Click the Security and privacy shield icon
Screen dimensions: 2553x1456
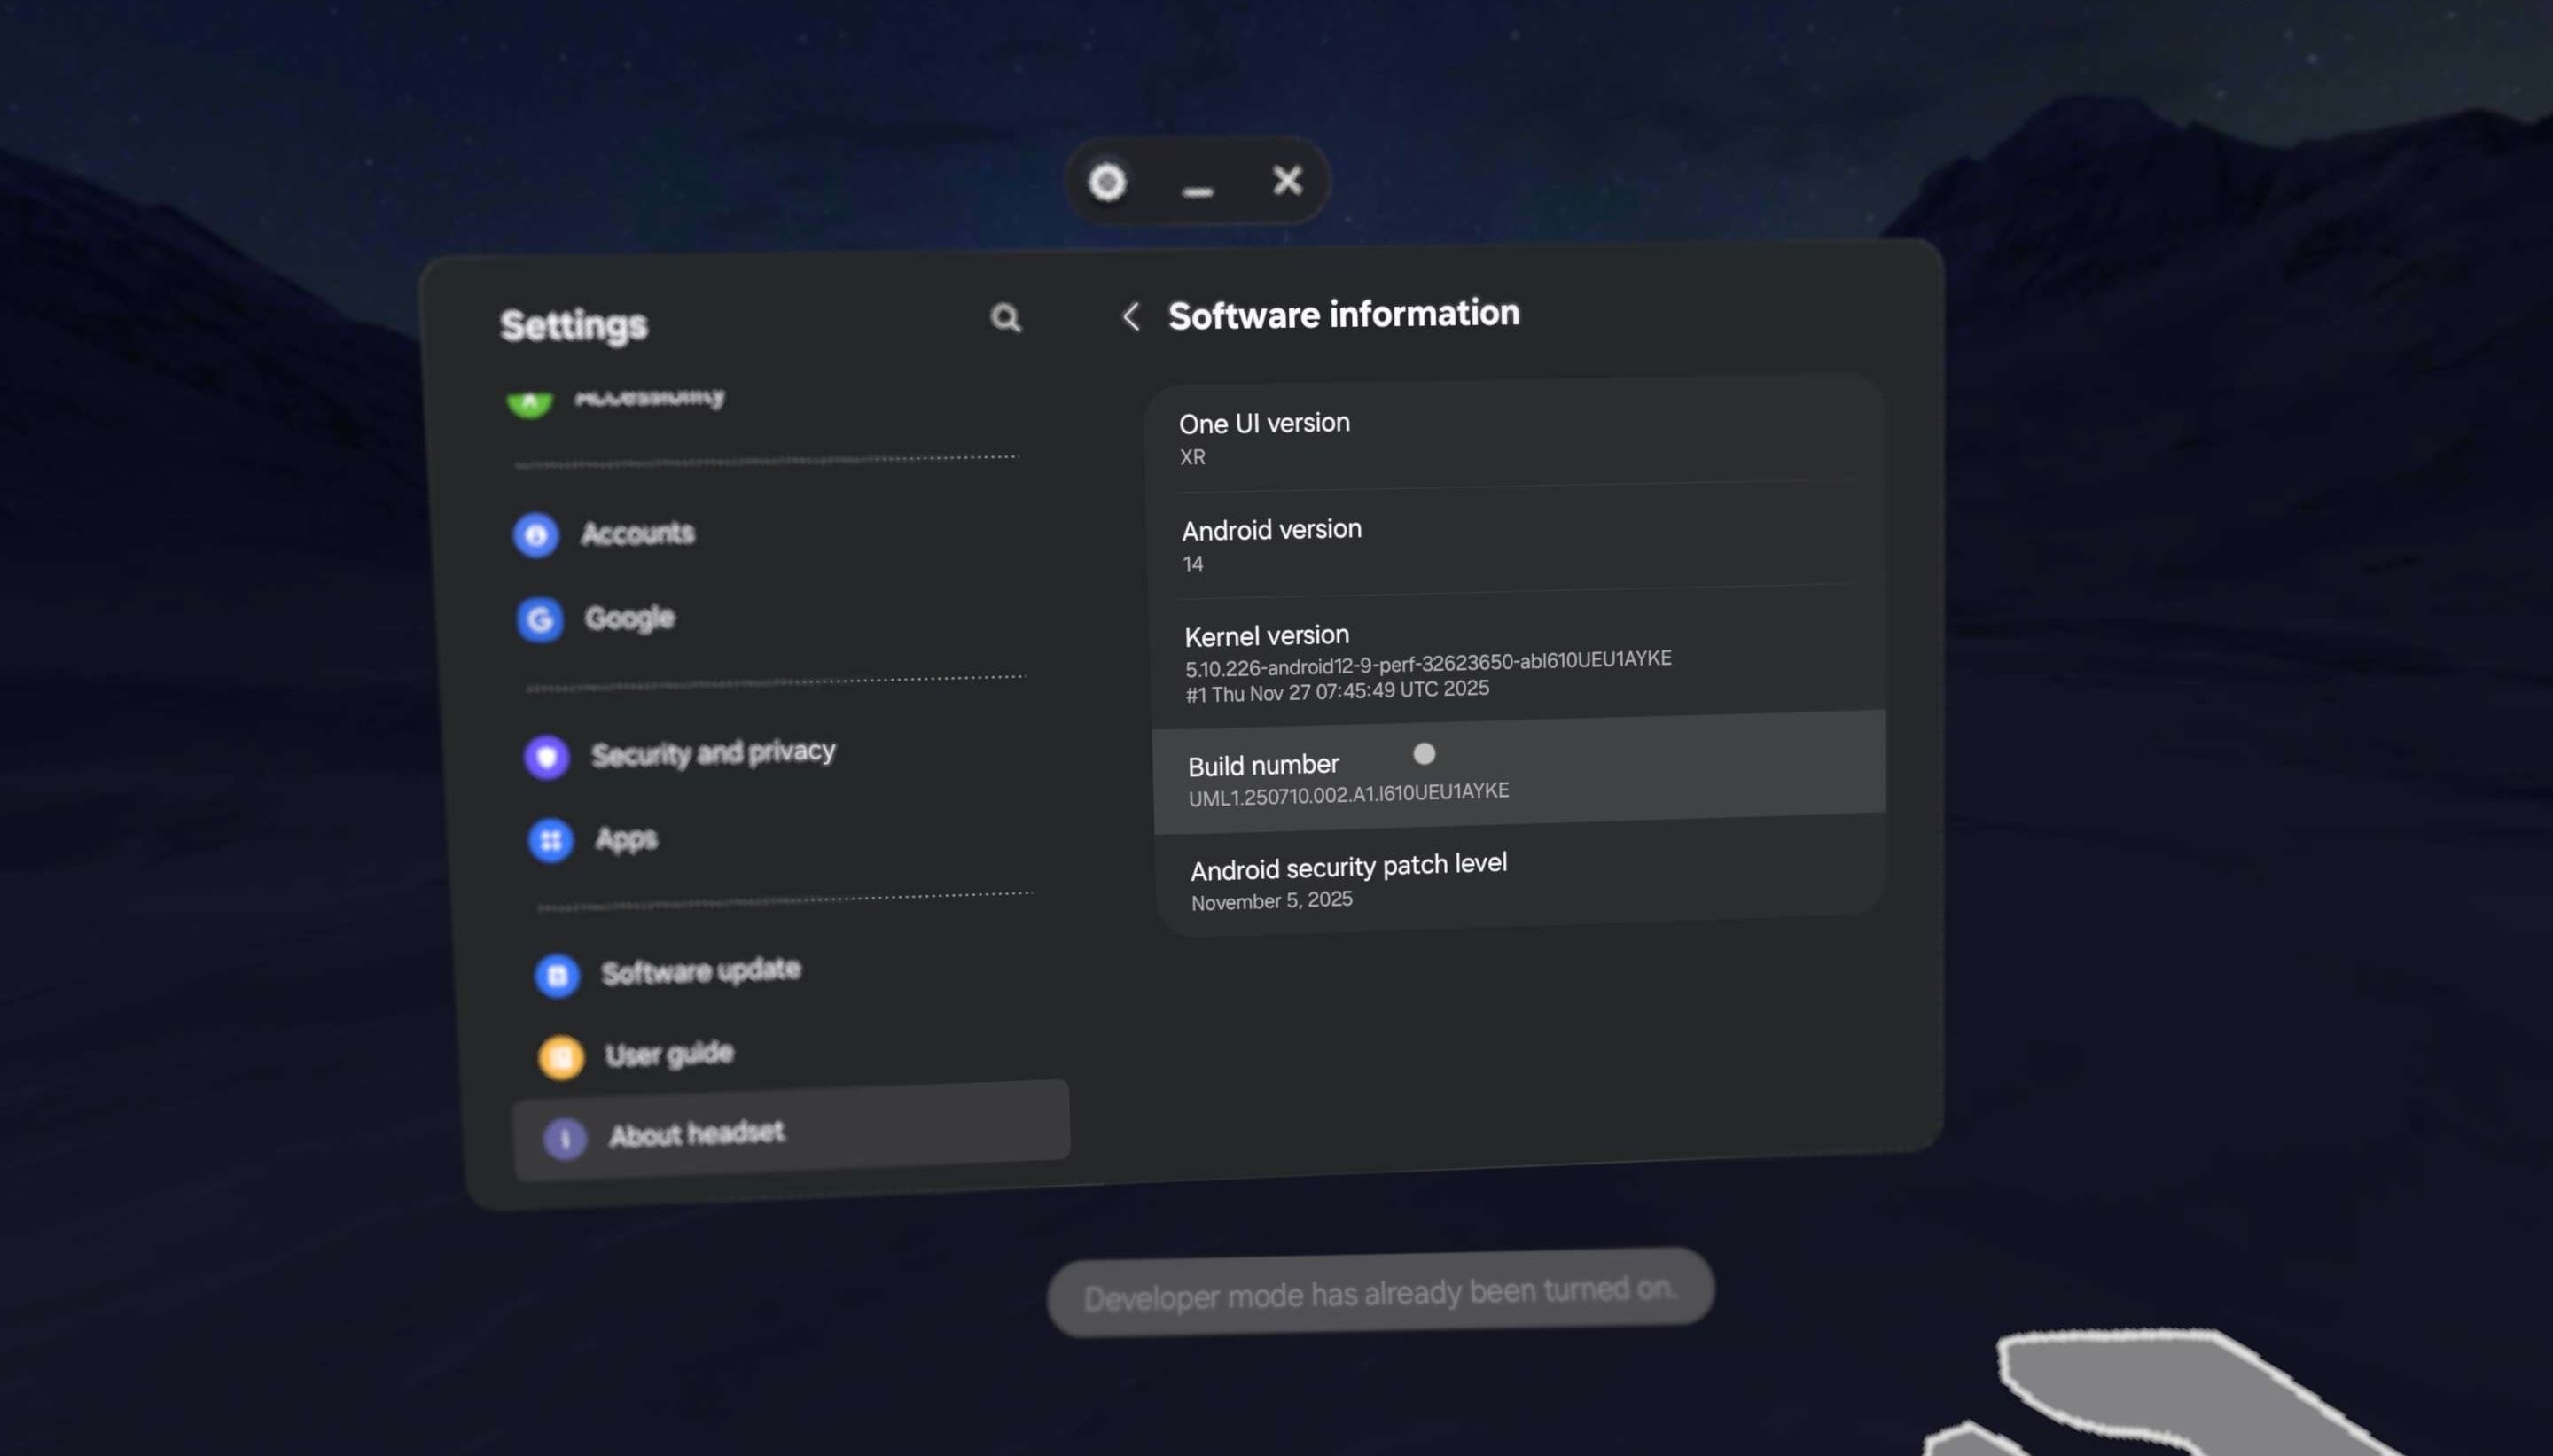[x=547, y=757]
